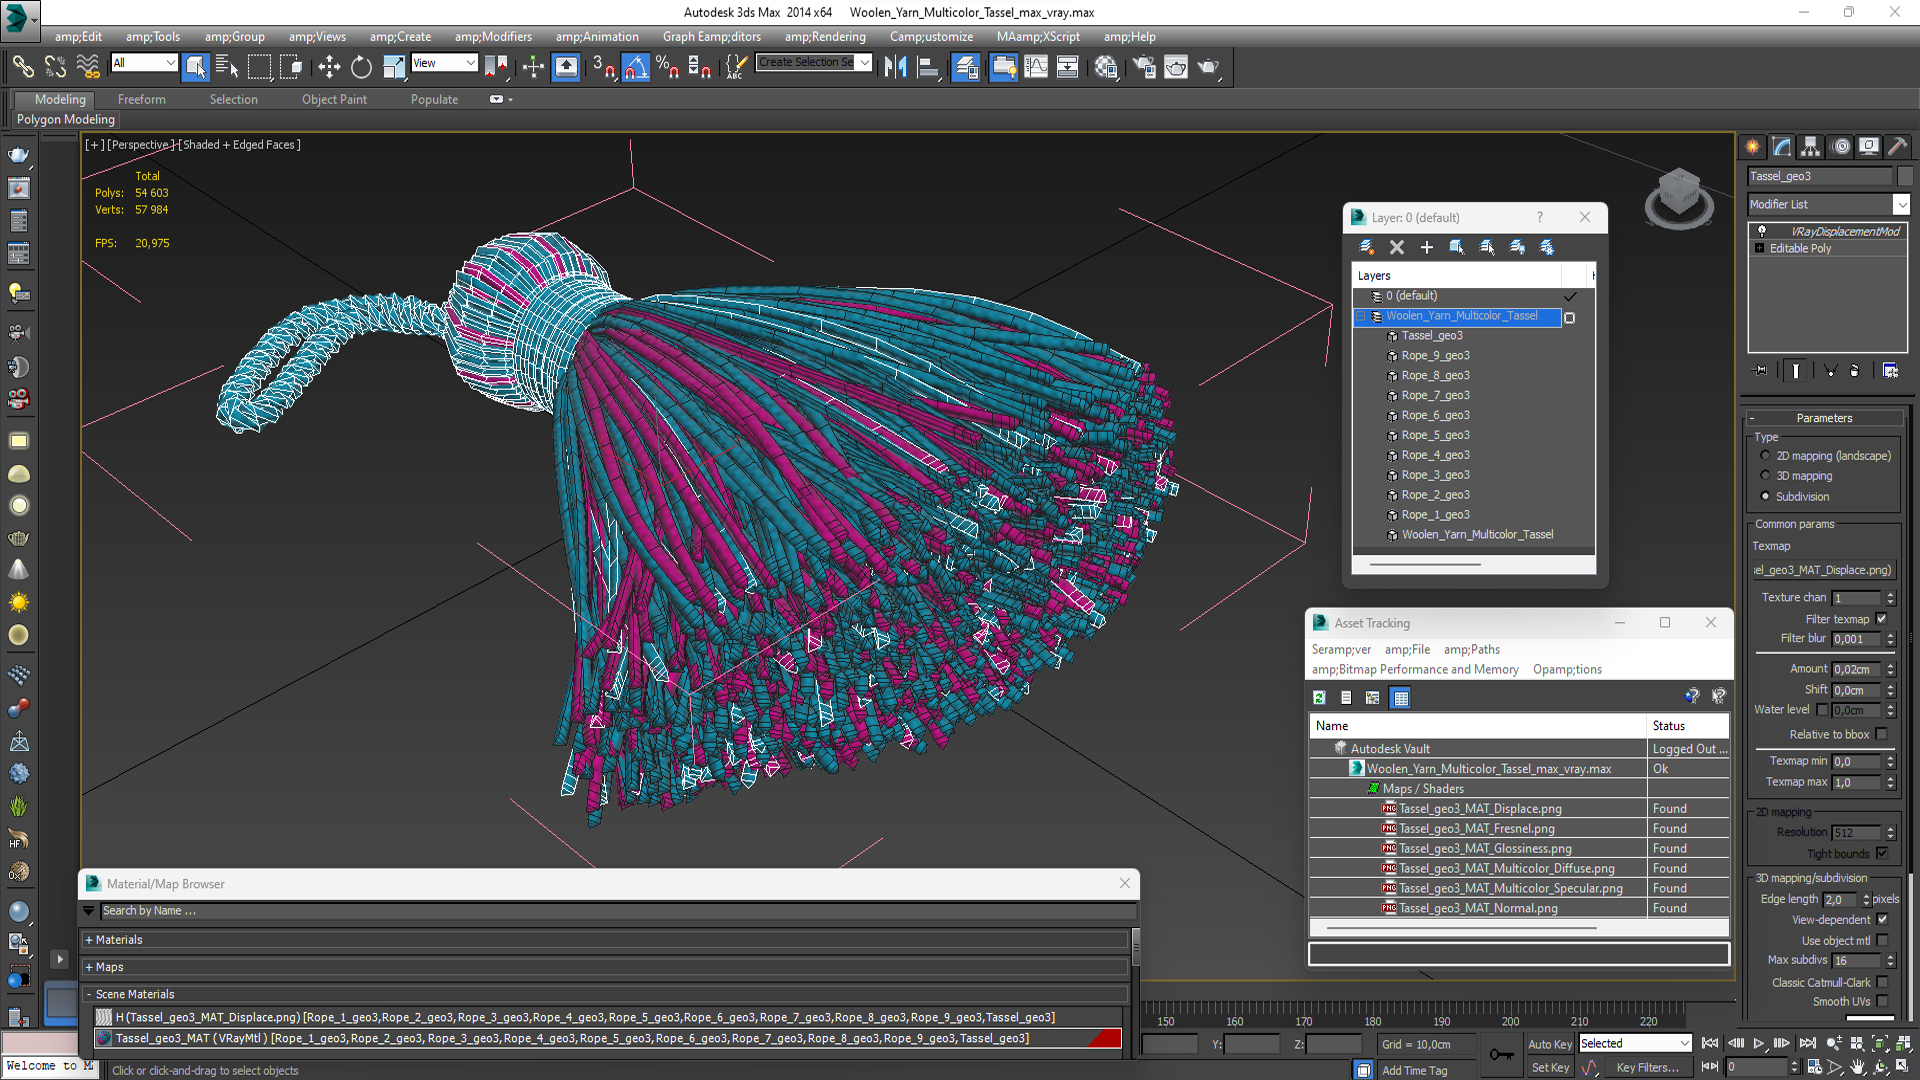Open the Customize menu
Image resolution: width=1920 pixels, height=1080 pixels.
click(x=931, y=37)
